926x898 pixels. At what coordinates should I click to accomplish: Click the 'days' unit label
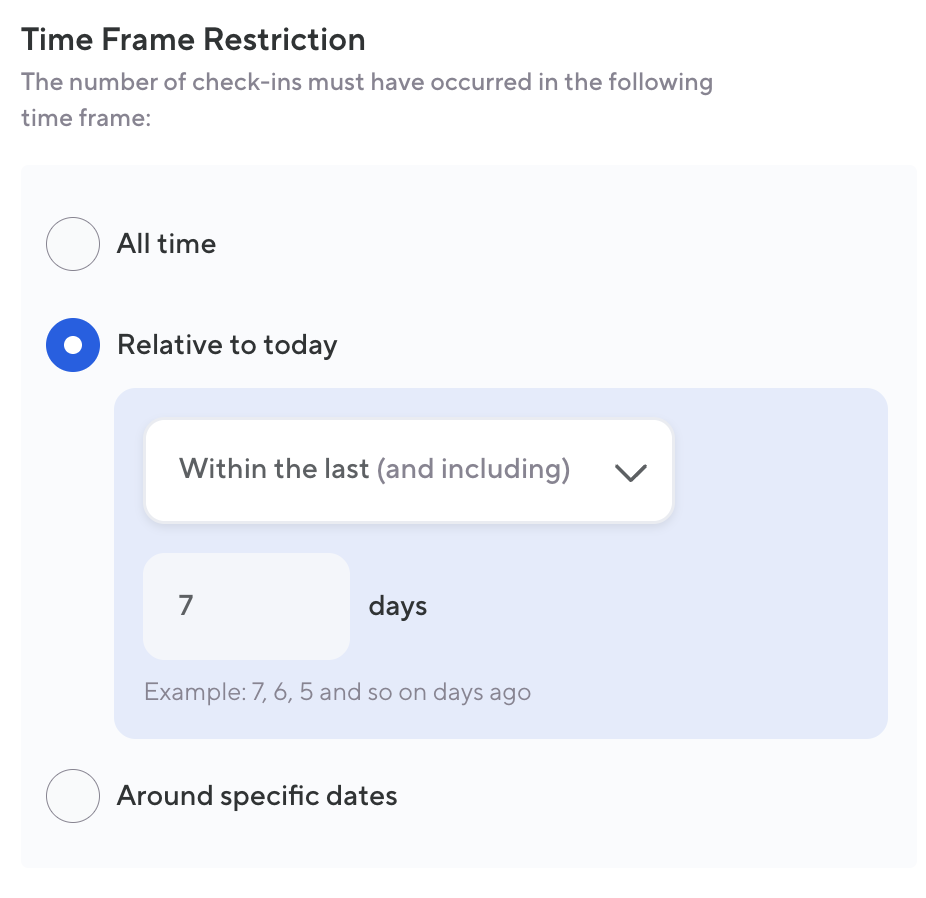point(397,606)
